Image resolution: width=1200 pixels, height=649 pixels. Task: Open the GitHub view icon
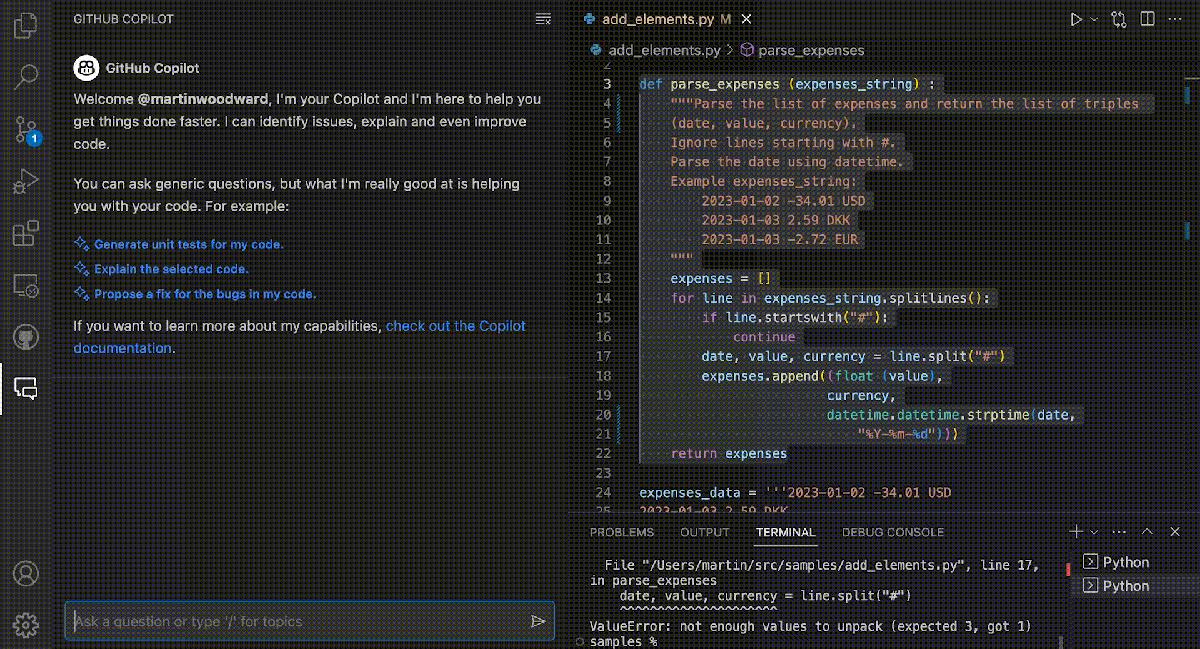click(26, 337)
